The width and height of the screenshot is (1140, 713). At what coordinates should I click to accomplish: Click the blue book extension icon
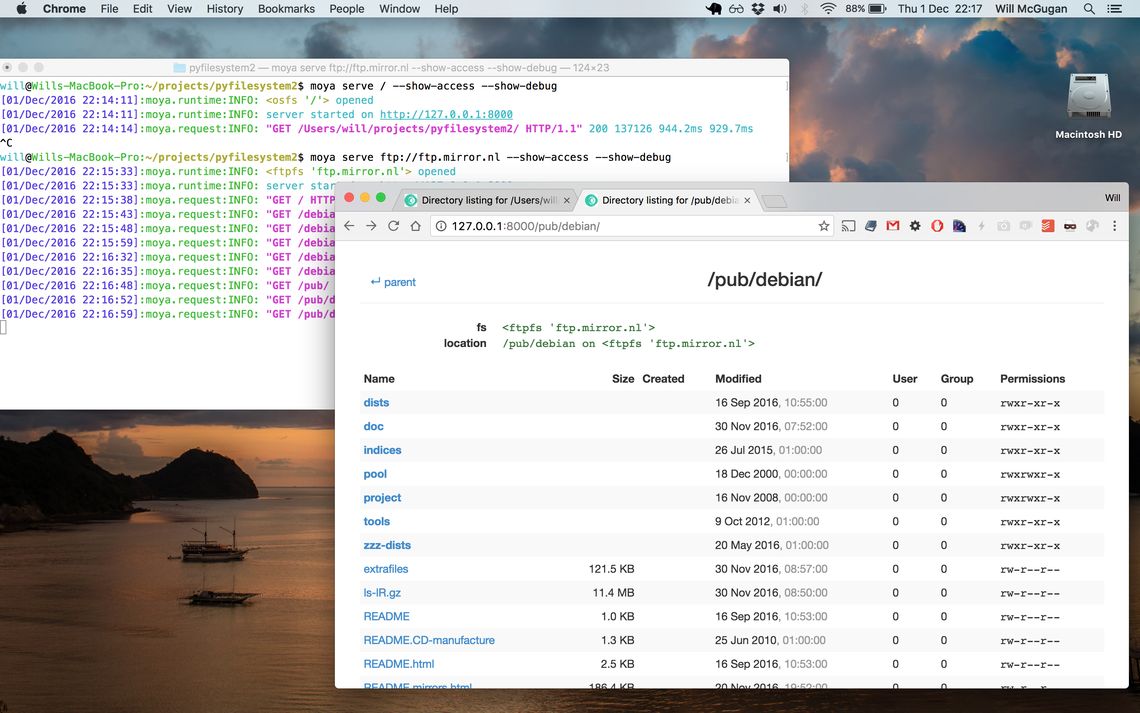pyautogui.click(x=870, y=226)
